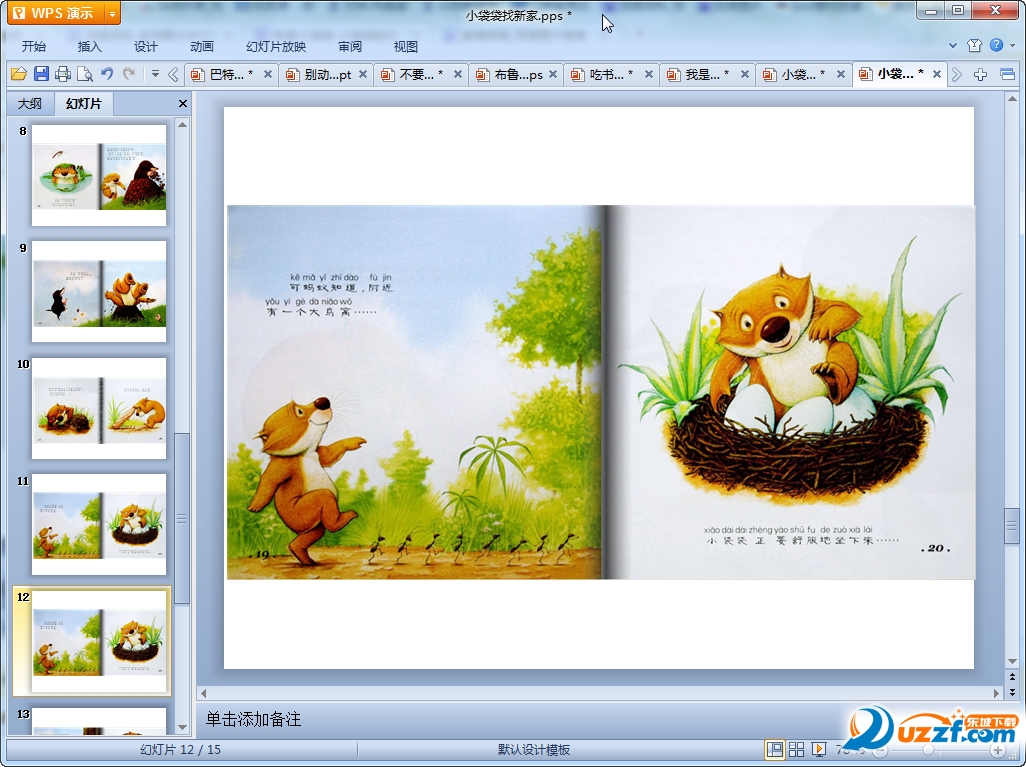
Task: Close the slide thumbnail panel
Action: 183,103
